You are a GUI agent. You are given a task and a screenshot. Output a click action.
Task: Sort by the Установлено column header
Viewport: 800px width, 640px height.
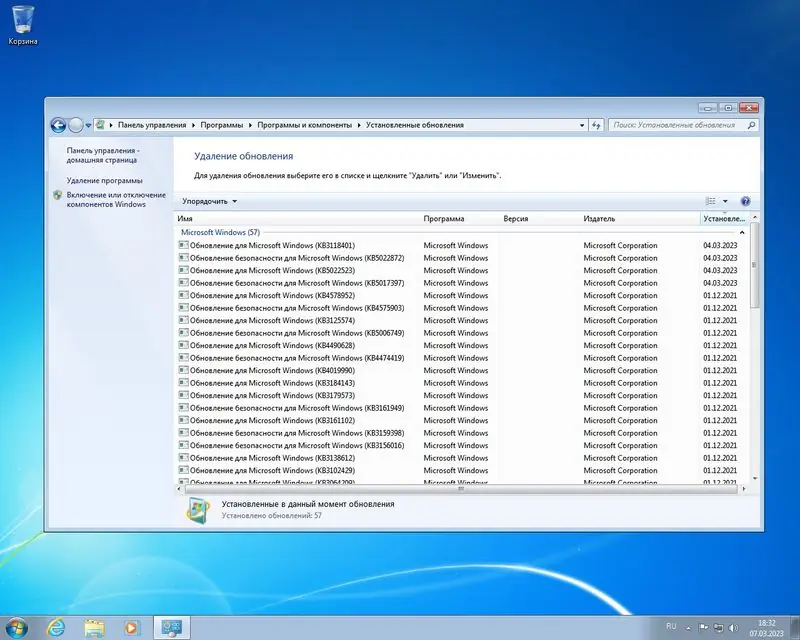[724, 218]
